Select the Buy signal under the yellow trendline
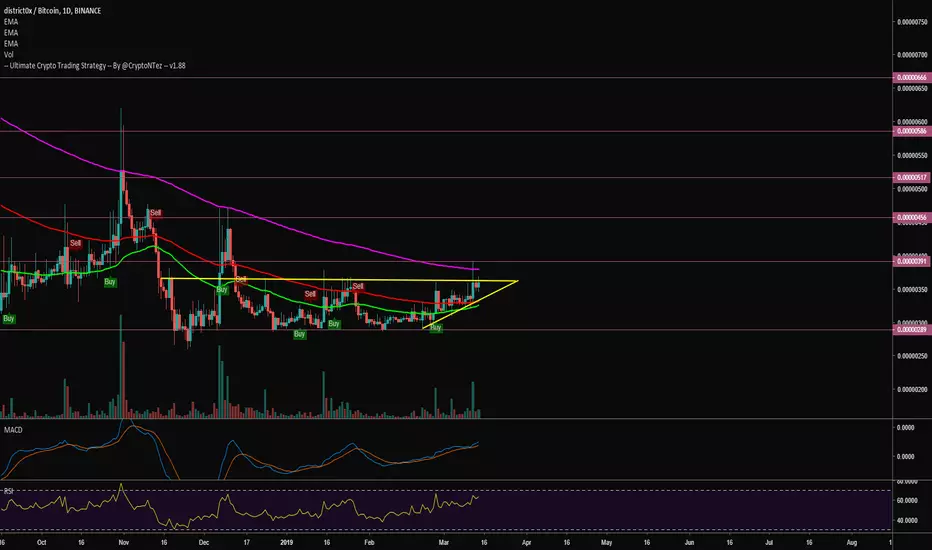Viewport: 932px width, 550px height. (436, 328)
